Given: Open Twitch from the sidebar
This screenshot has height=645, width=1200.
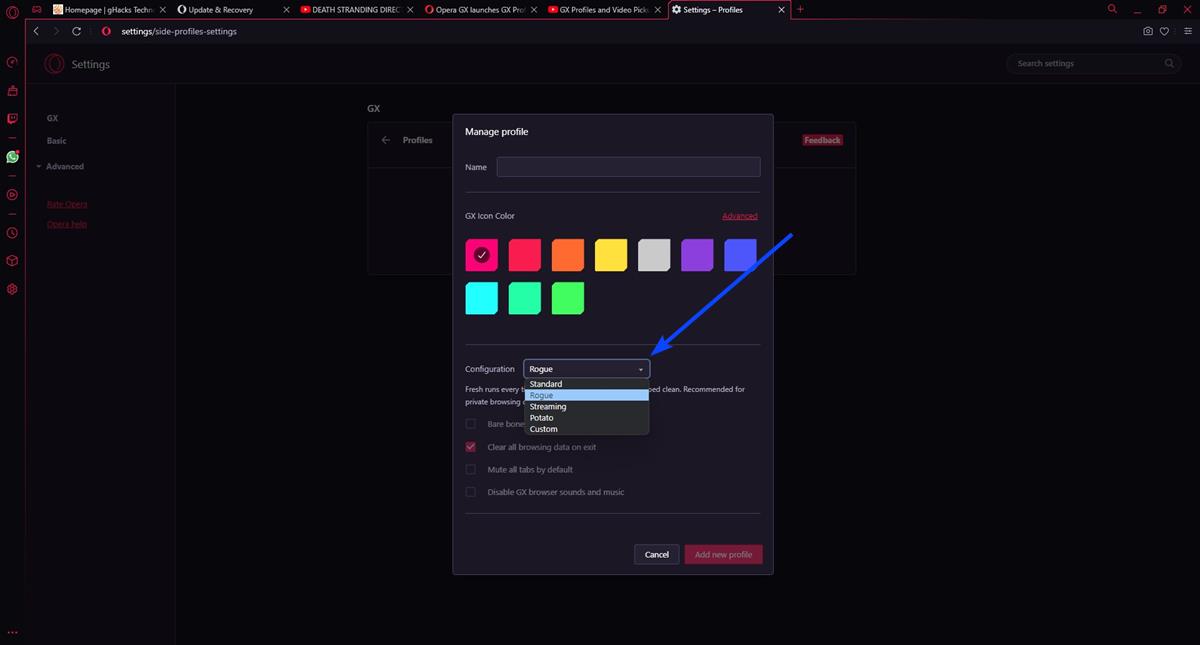Looking at the screenshot, I should pos(12,115).
